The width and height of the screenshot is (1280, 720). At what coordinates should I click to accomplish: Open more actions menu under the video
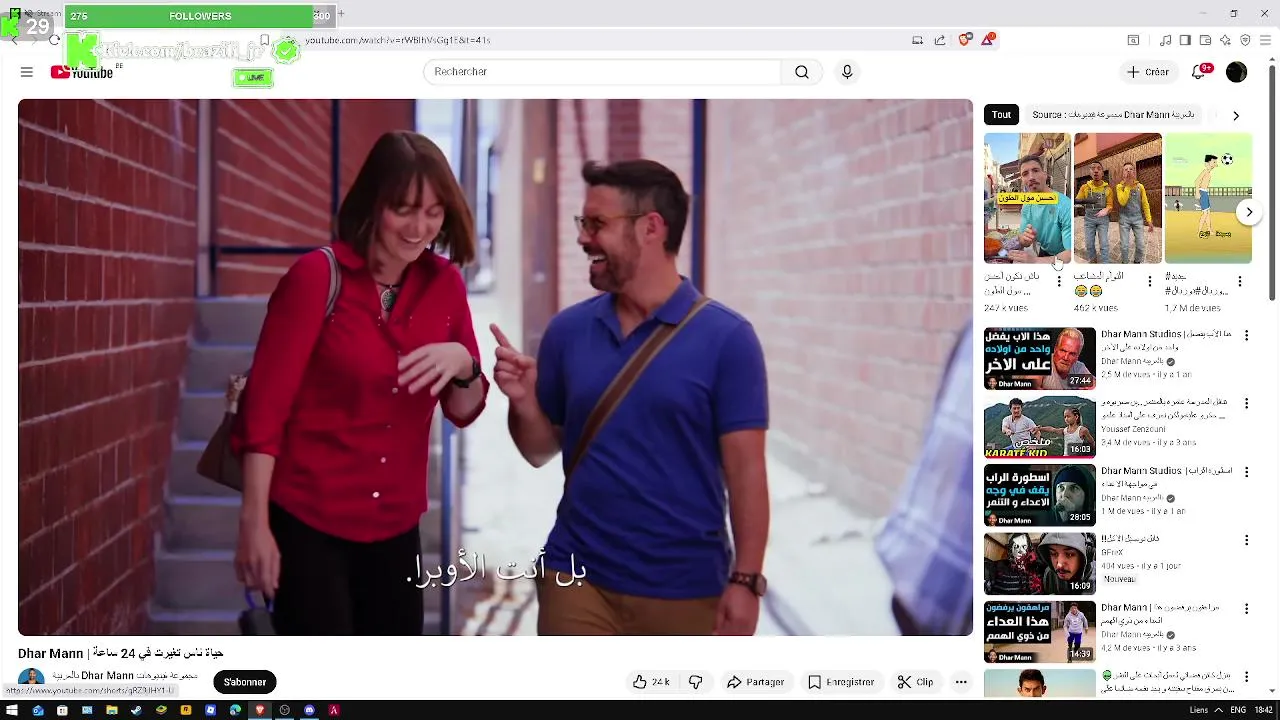(x=961, y=682)
